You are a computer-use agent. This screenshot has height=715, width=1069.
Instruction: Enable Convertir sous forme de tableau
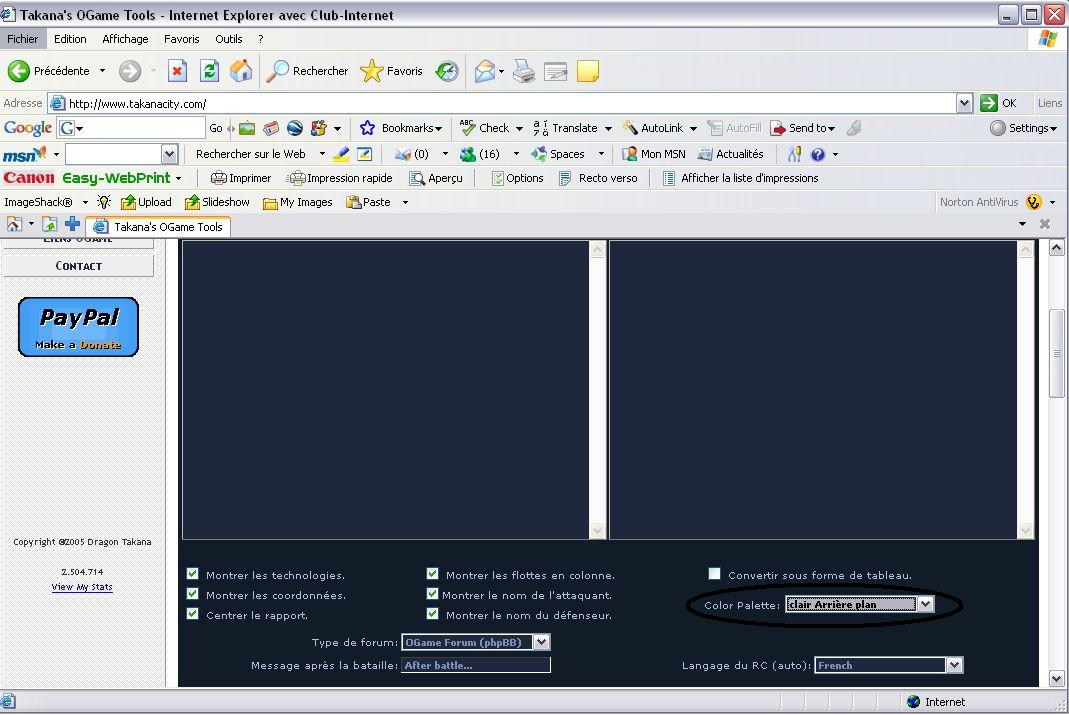pyautogui.click(x=714, y=574)
